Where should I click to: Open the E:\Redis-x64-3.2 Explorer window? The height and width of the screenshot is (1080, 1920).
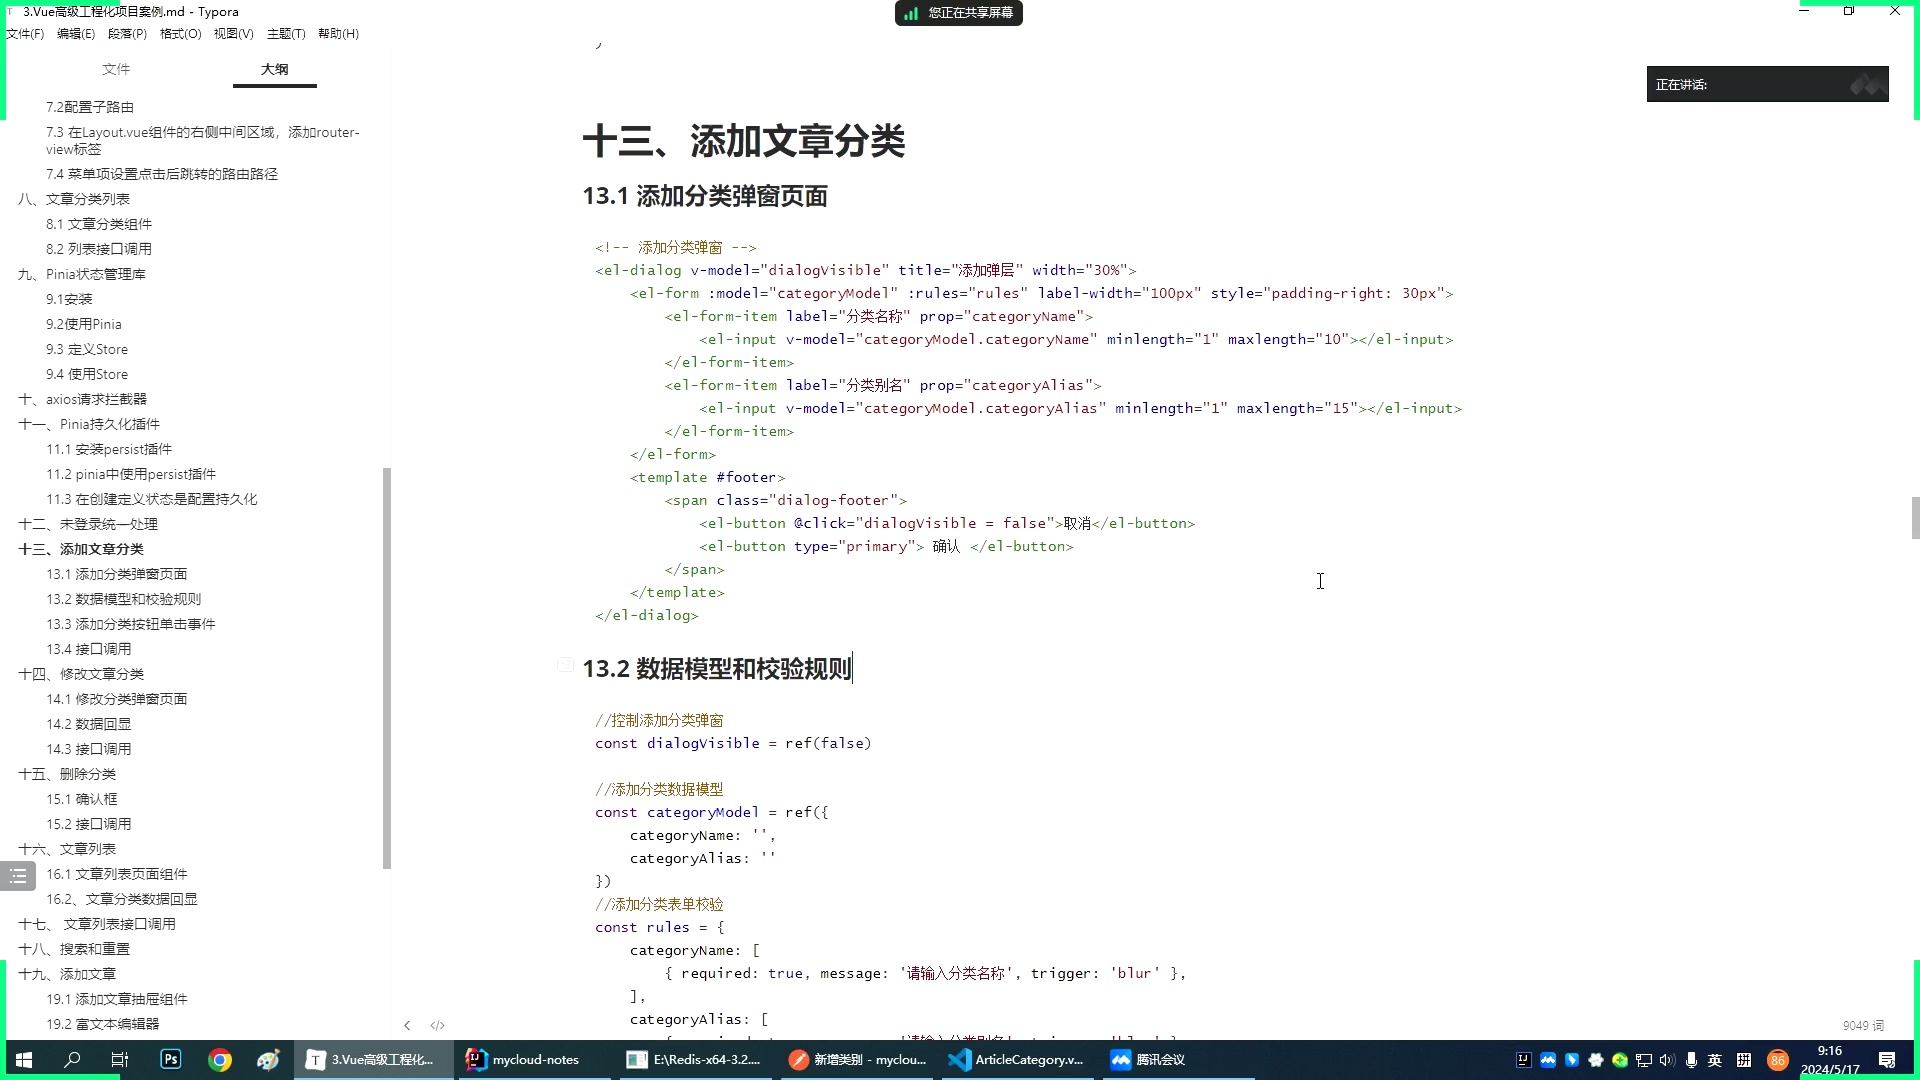694,1059
